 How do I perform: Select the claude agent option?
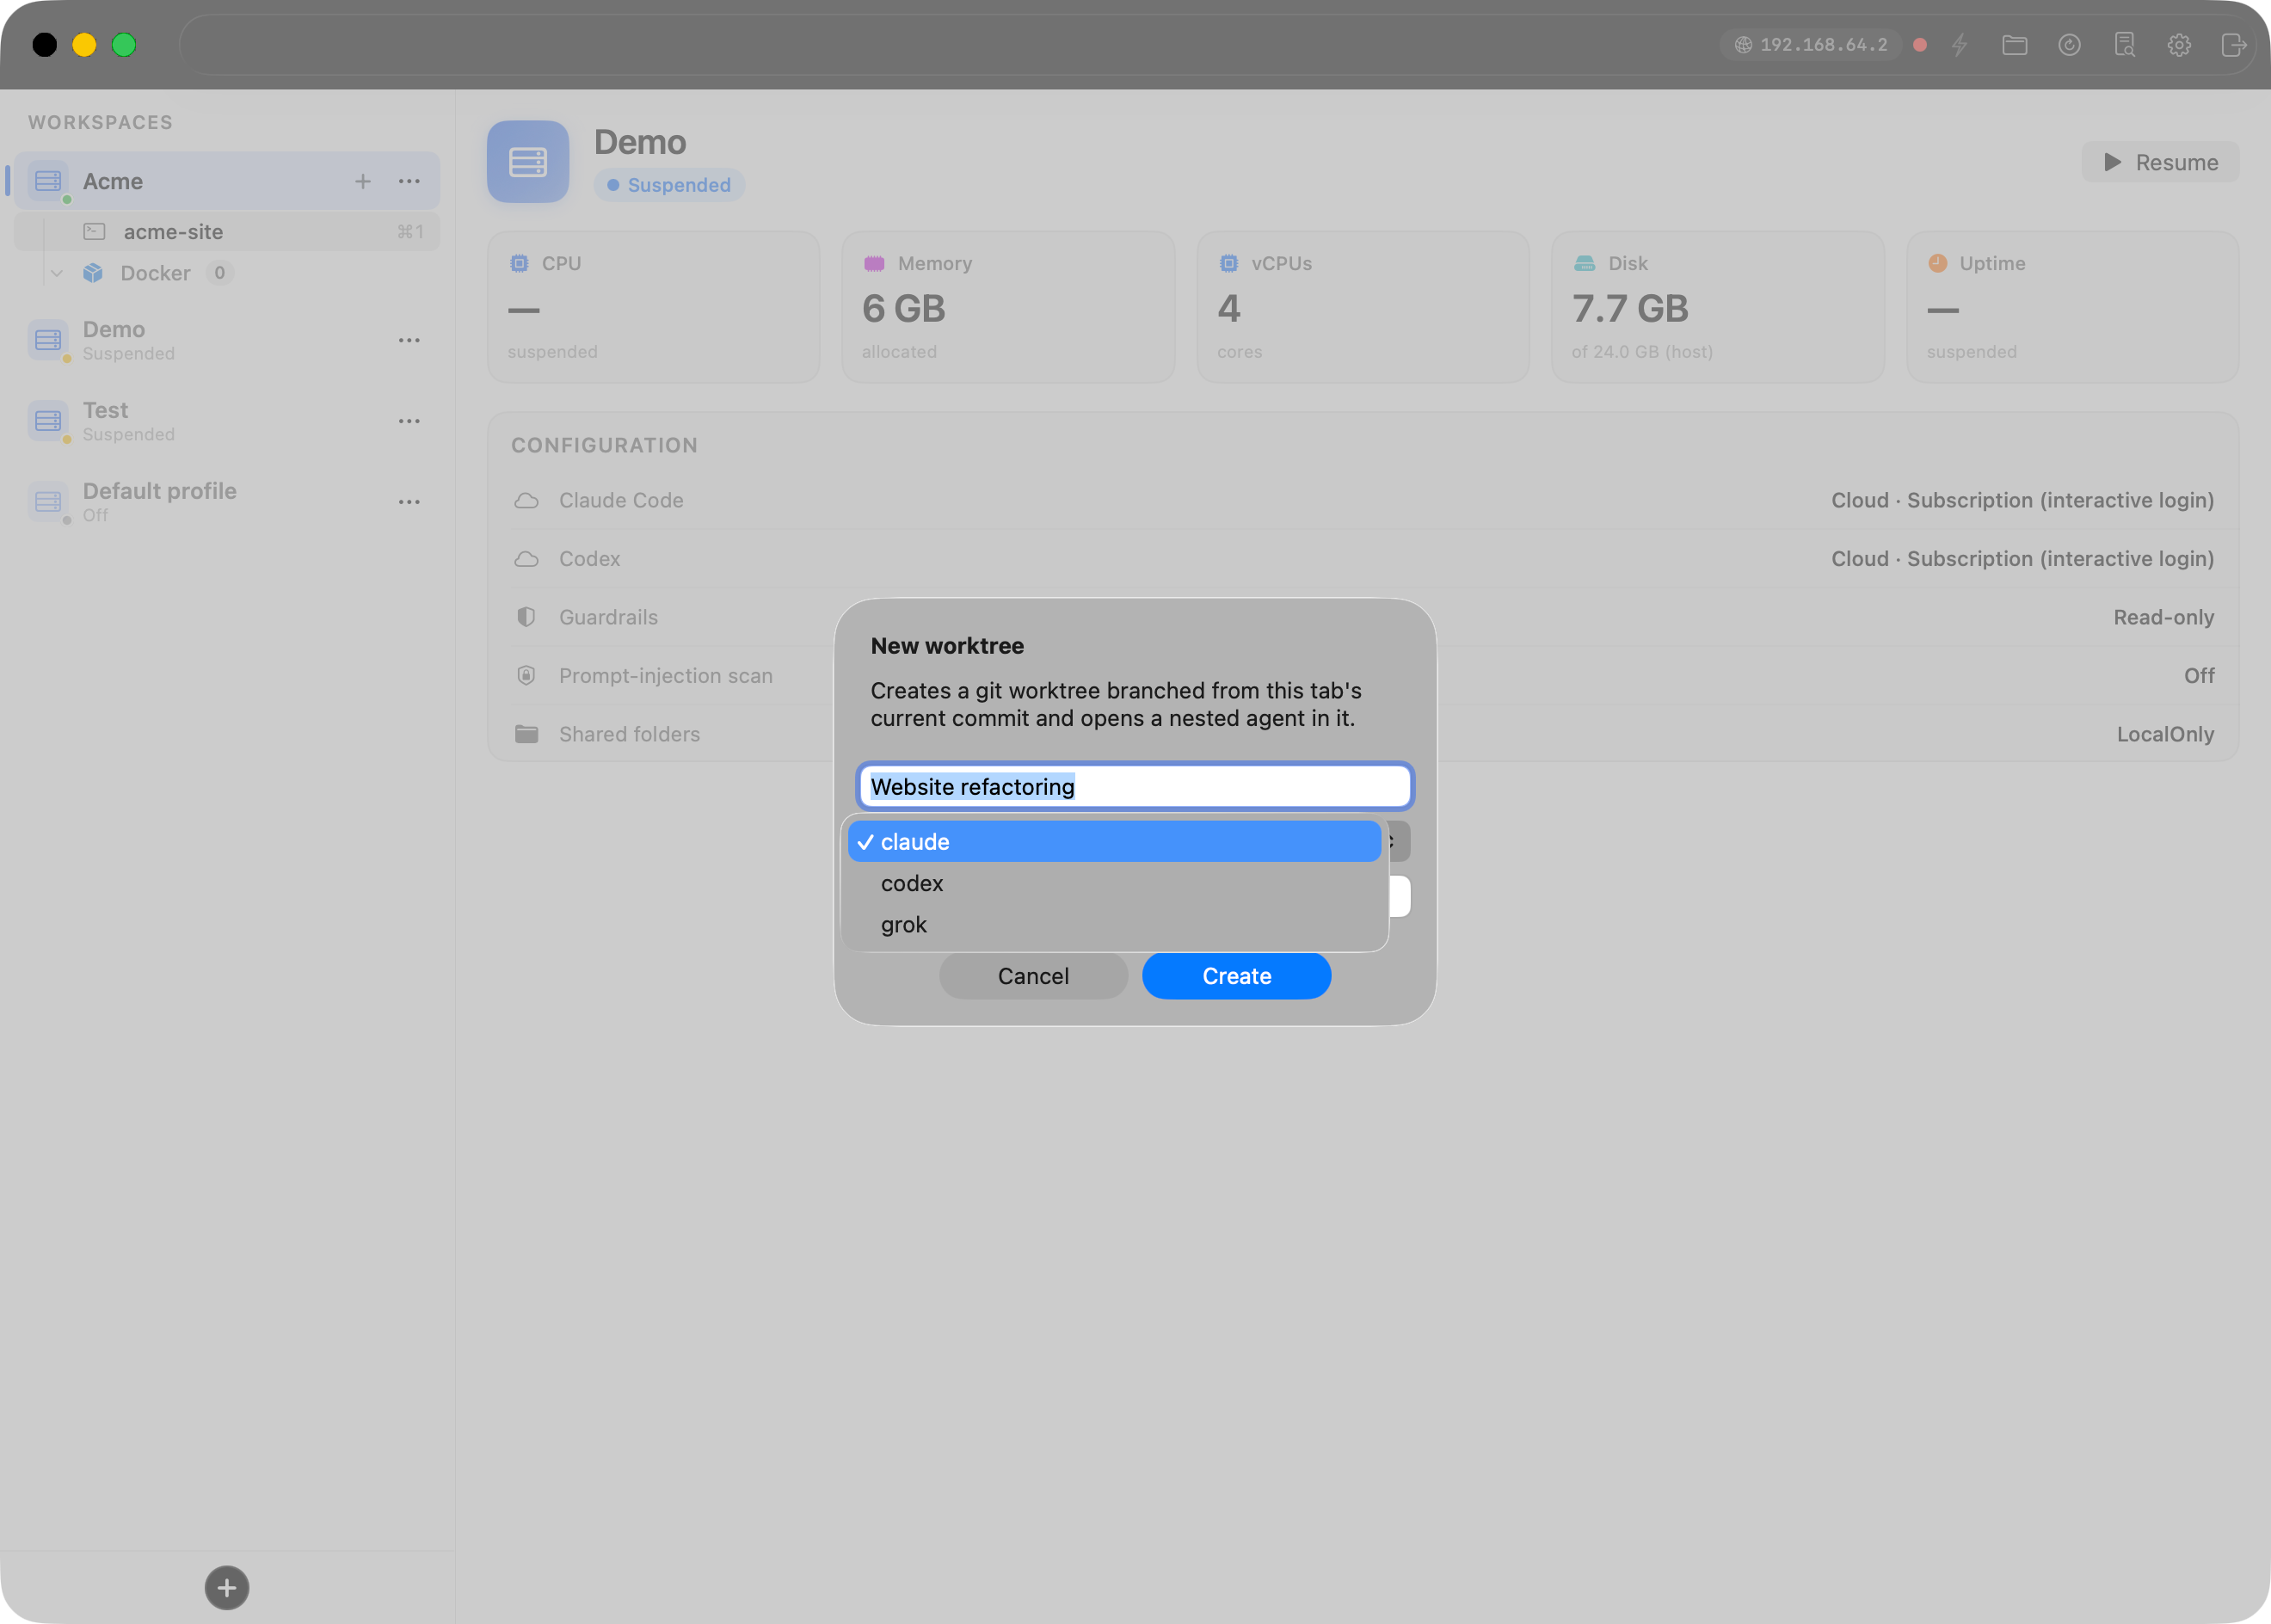(x=1114, y=841)
